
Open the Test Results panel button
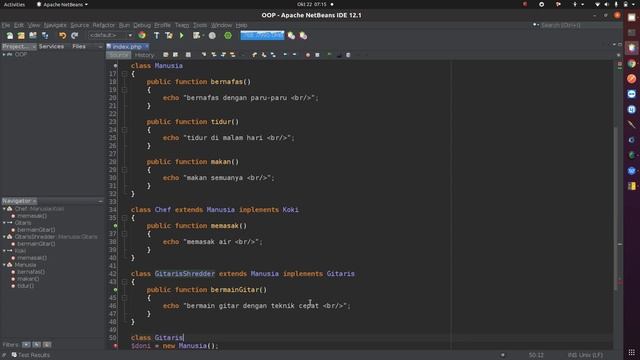(31, 355)
